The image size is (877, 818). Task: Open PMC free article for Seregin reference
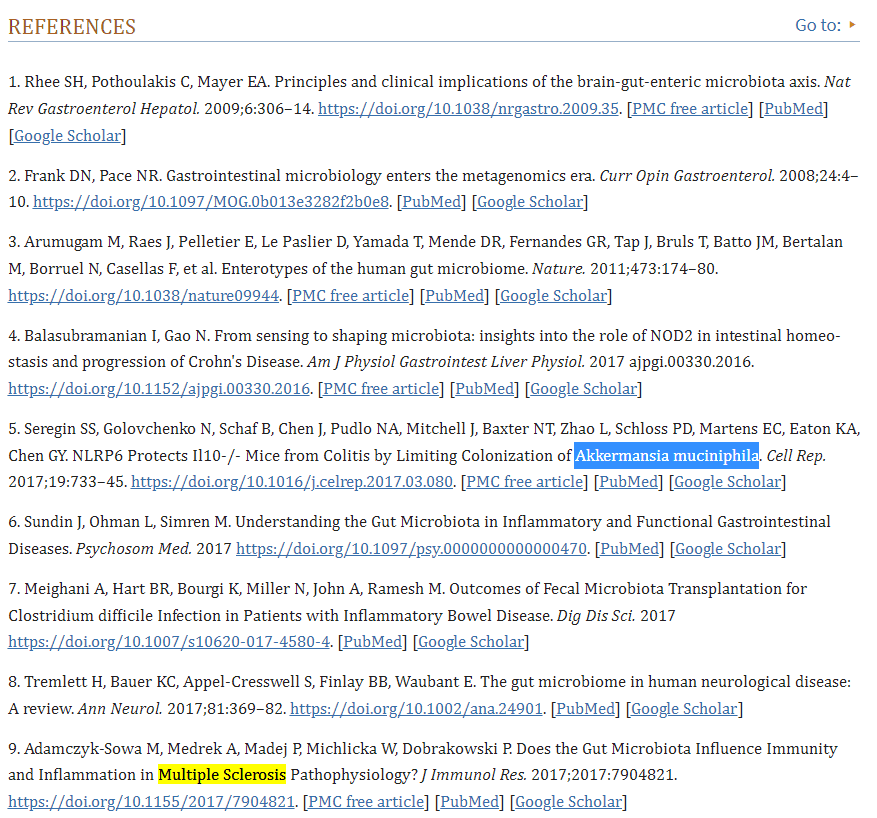point(524,482)
